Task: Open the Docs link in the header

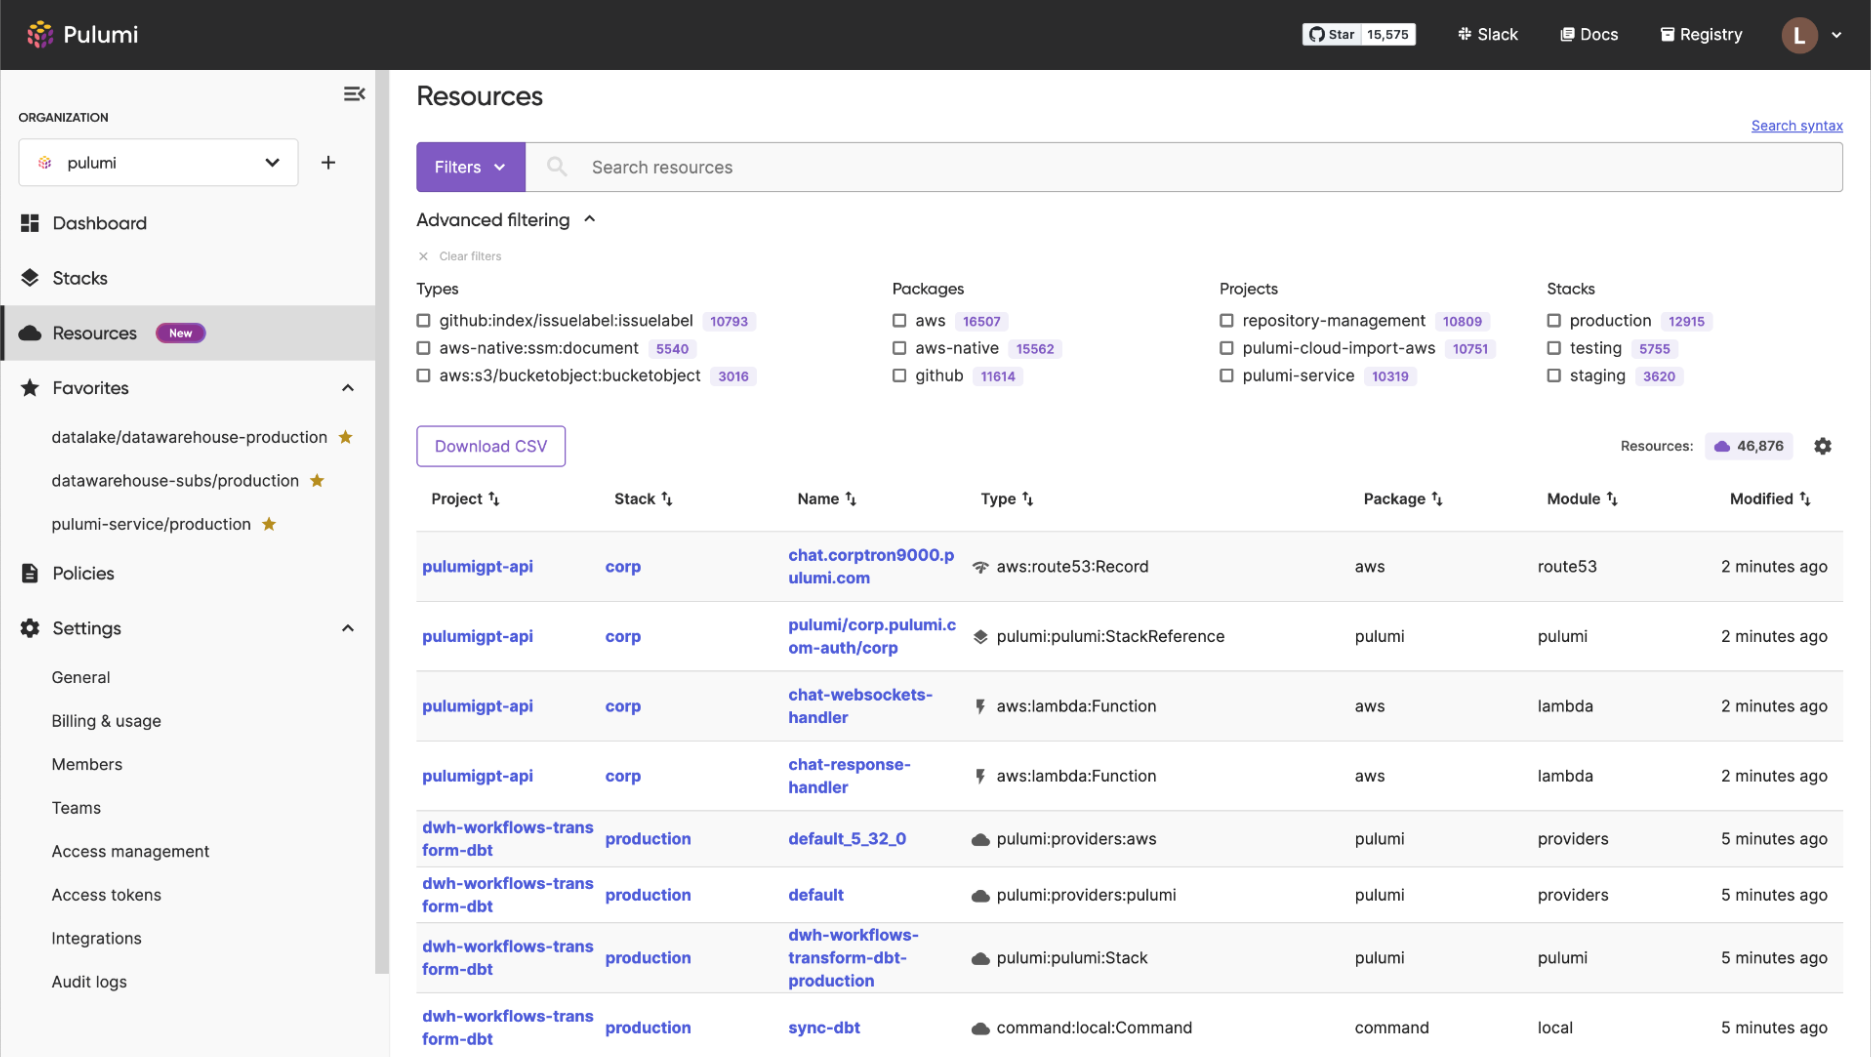Action: click(1589, 34)
